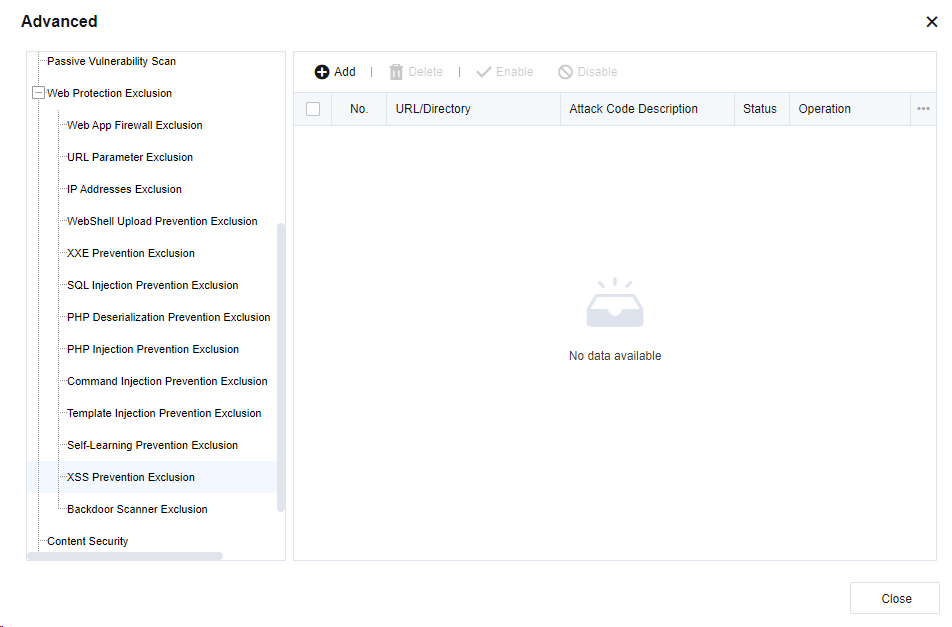Screen dimensions: 952x627
Task: Open the column options ellipsis icon
Action: click(x=923, y=109)
